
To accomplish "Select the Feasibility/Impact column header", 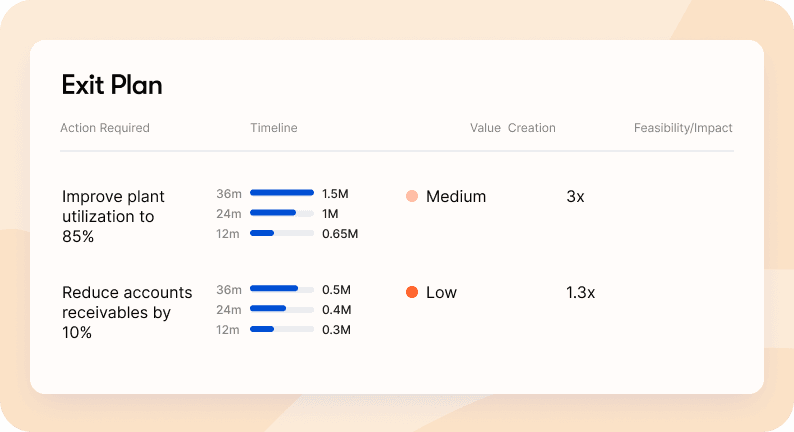I will click(x=683, y=128).
